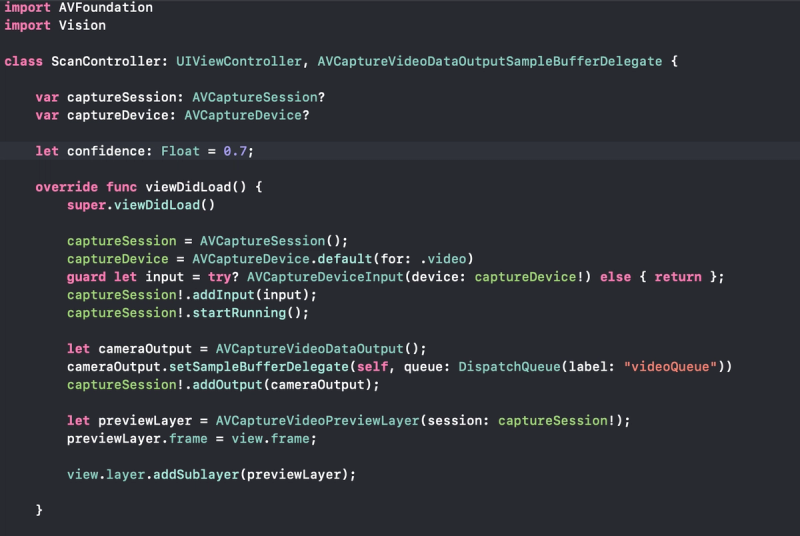Click the func keyword
The image size is (800, 536).
click(121, 187)
